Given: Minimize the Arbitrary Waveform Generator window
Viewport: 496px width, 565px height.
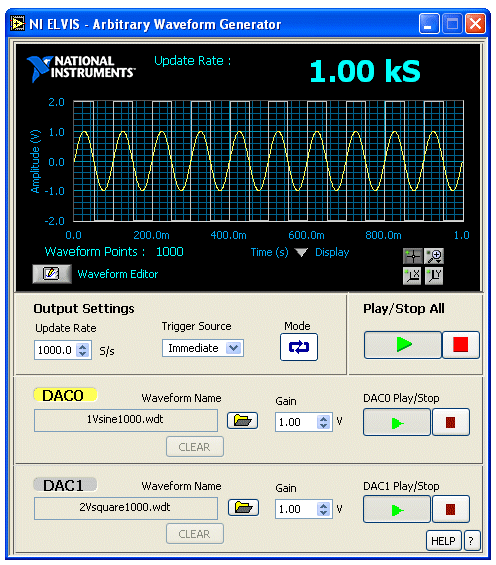Looking at the screenshot, I should tap(429, 24).
